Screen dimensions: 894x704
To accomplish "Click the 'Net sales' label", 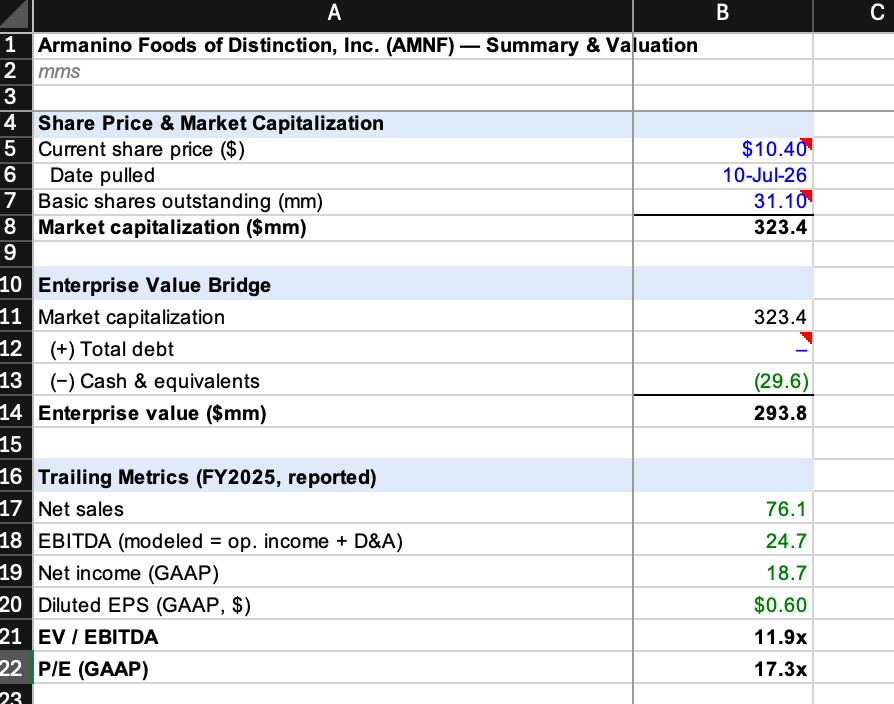I will click(x=334, y=508).
